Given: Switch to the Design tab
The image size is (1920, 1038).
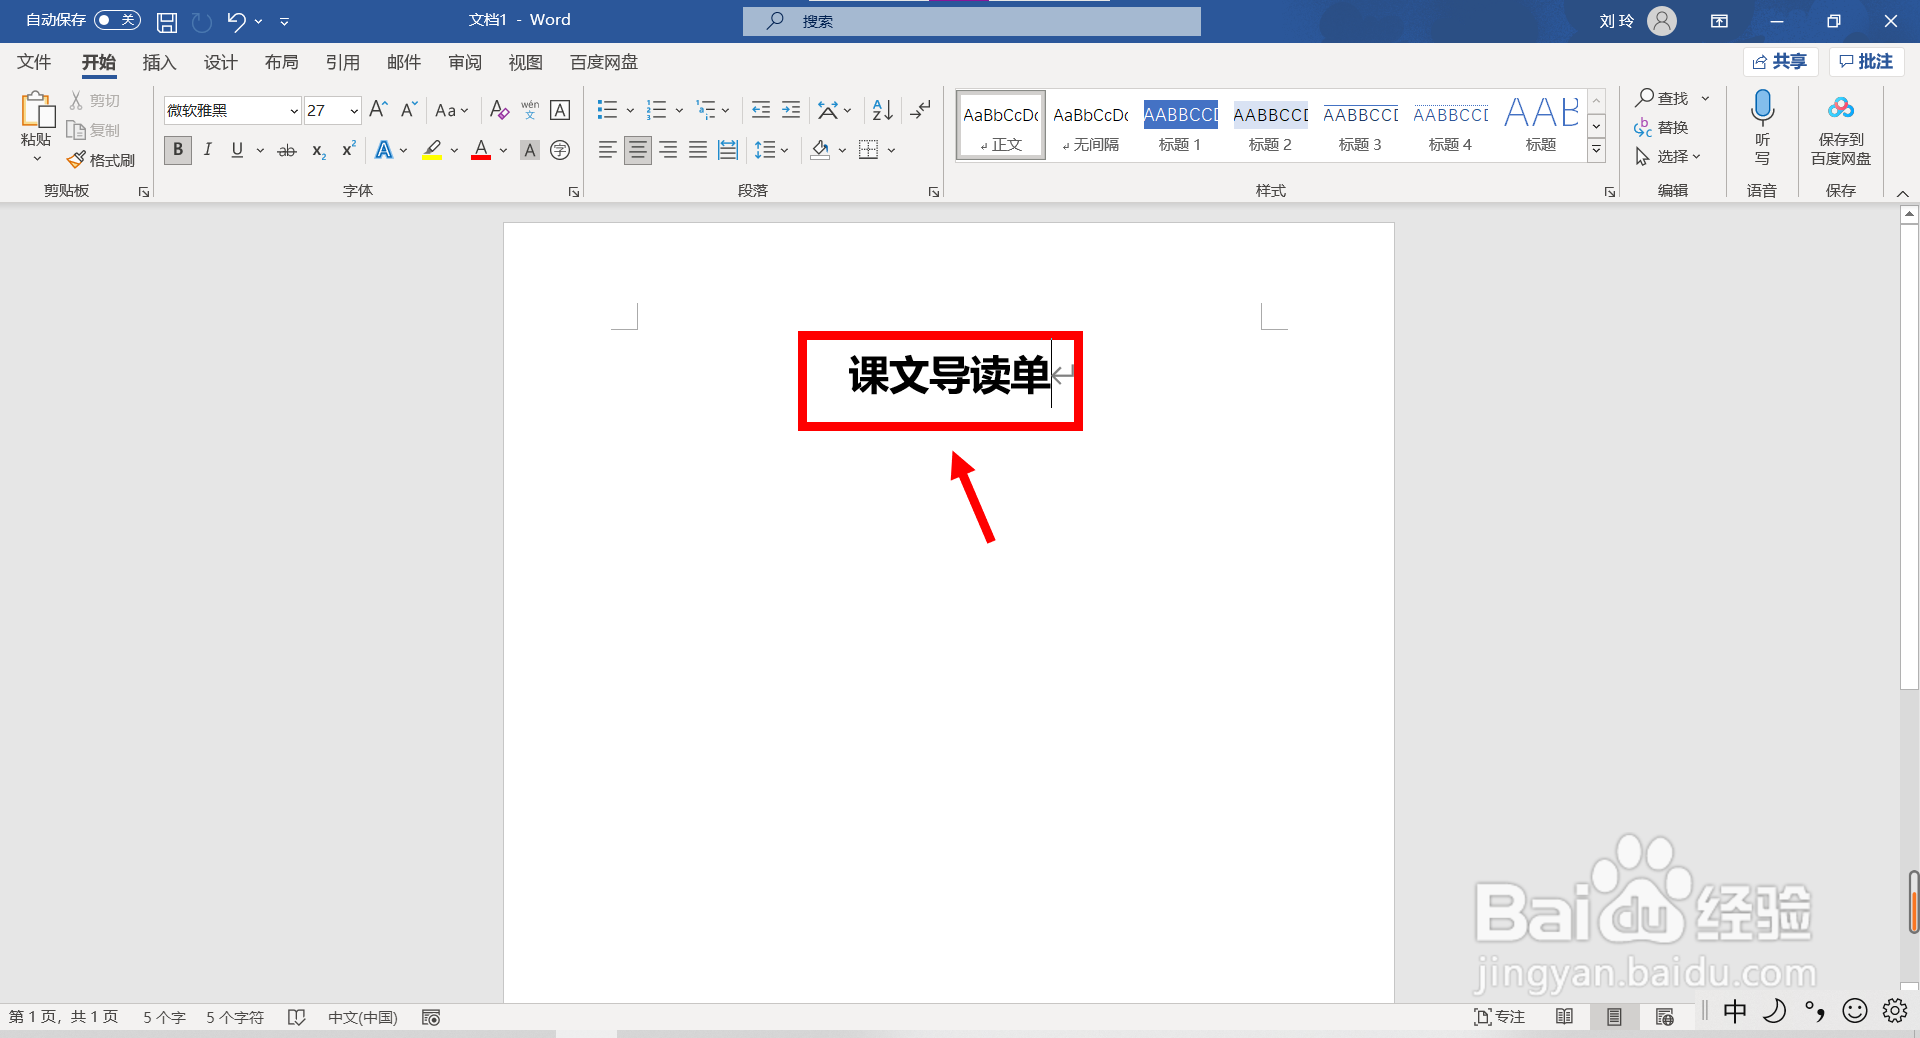Looking at the screenshot, I should (221, 62).
